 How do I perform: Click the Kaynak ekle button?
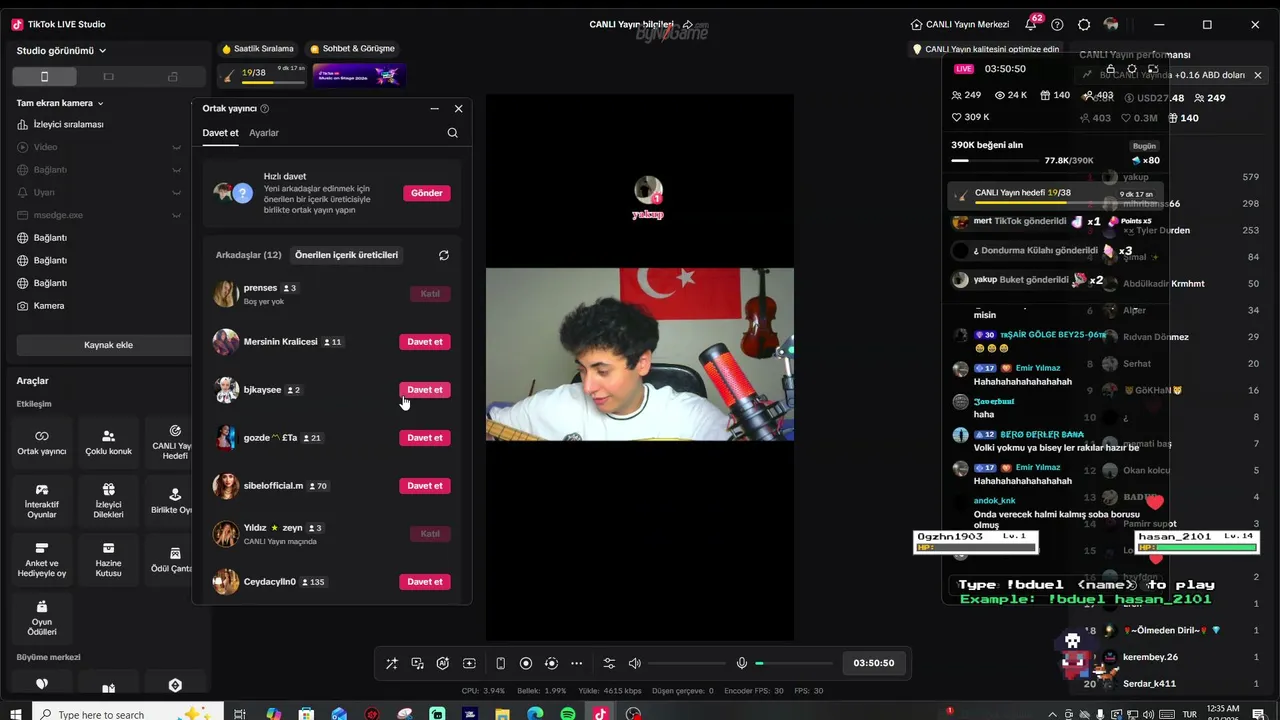click(x=108, y=345)
